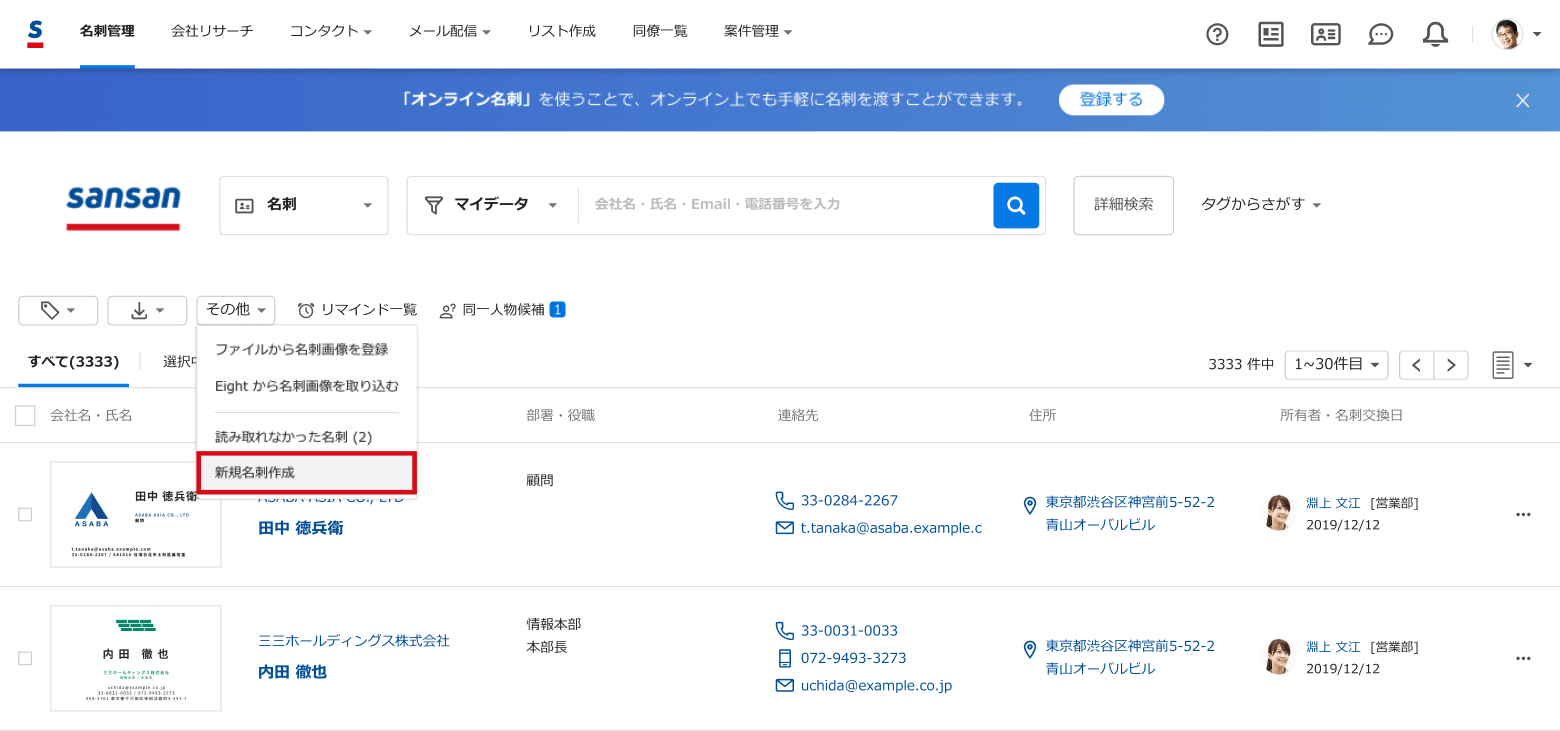Open 田中 徳兵衛 name link
The image size is (1560, 731).
301,528
